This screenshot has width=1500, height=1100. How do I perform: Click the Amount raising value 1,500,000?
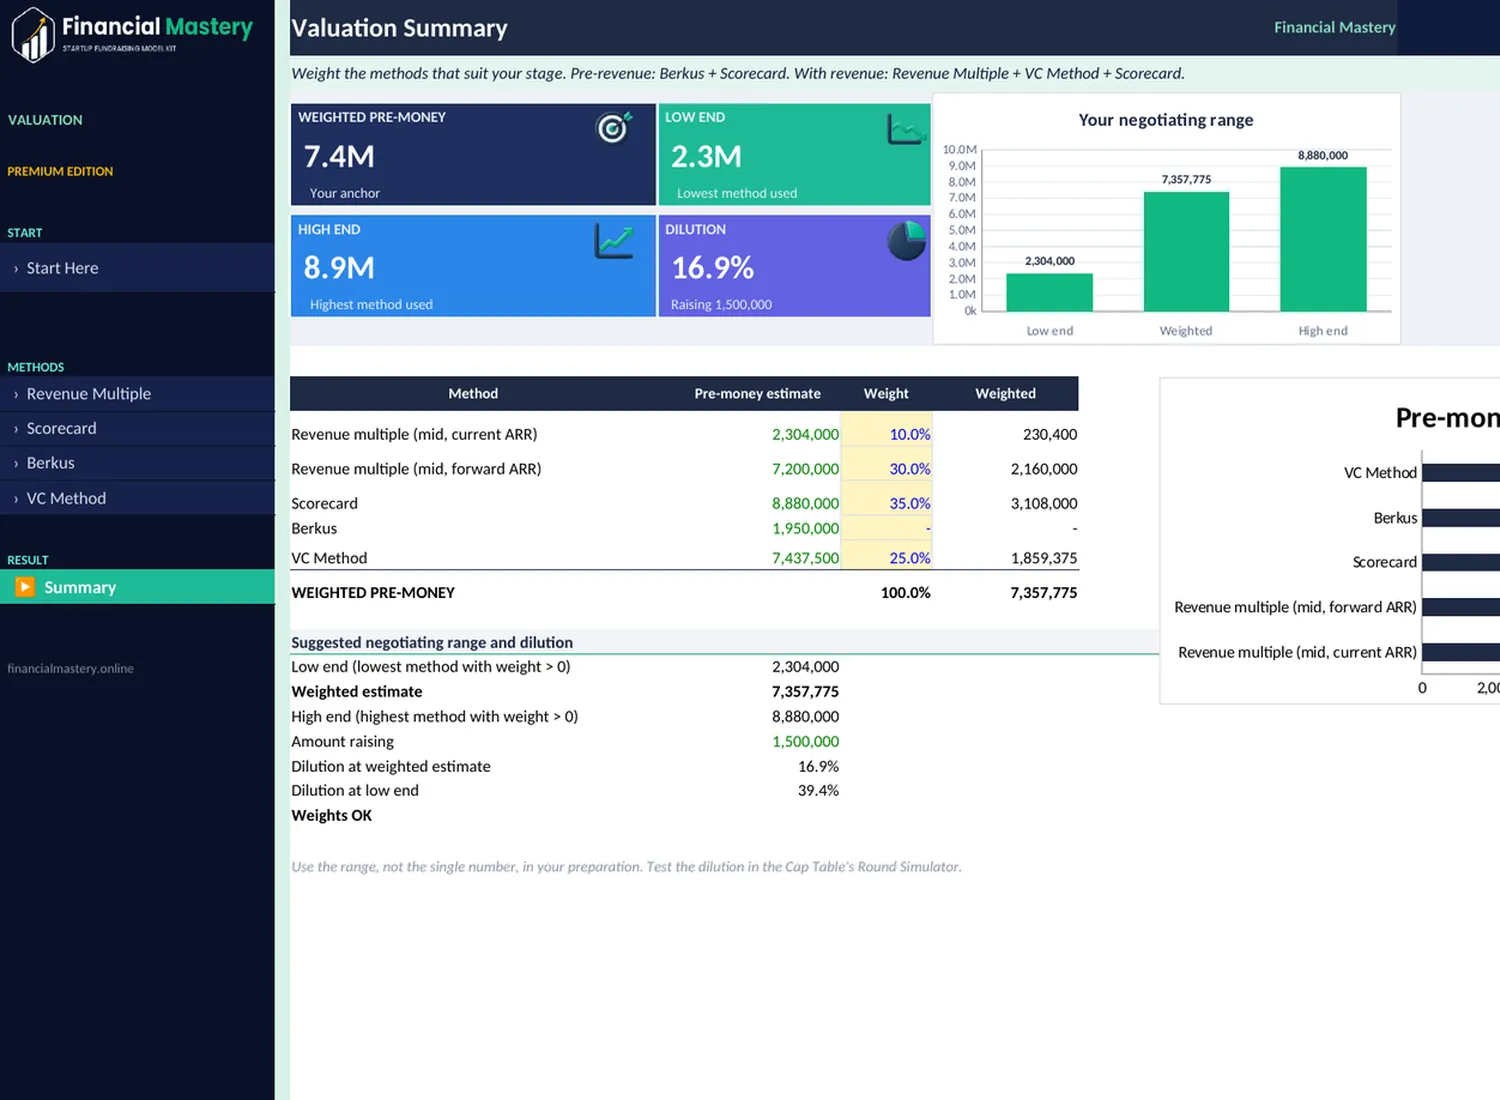point(805,741)
